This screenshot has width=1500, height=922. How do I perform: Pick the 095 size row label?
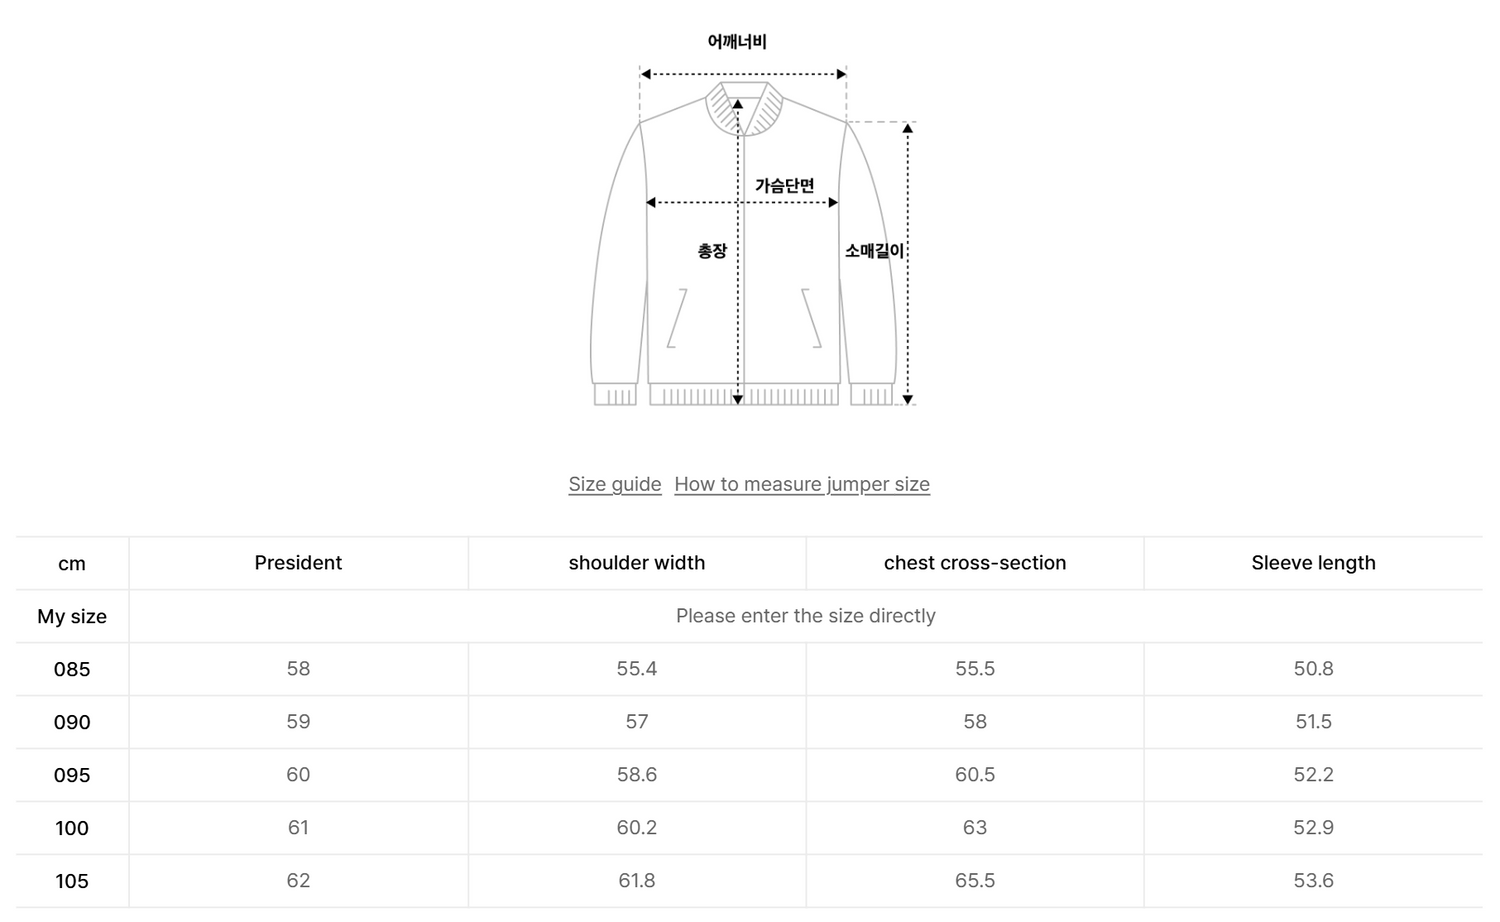tap(72, 775)
